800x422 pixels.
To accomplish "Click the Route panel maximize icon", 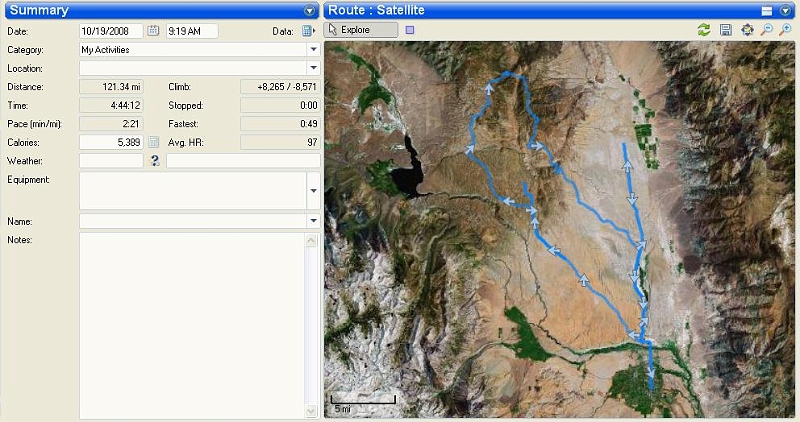I will click(x=766, y=11).
